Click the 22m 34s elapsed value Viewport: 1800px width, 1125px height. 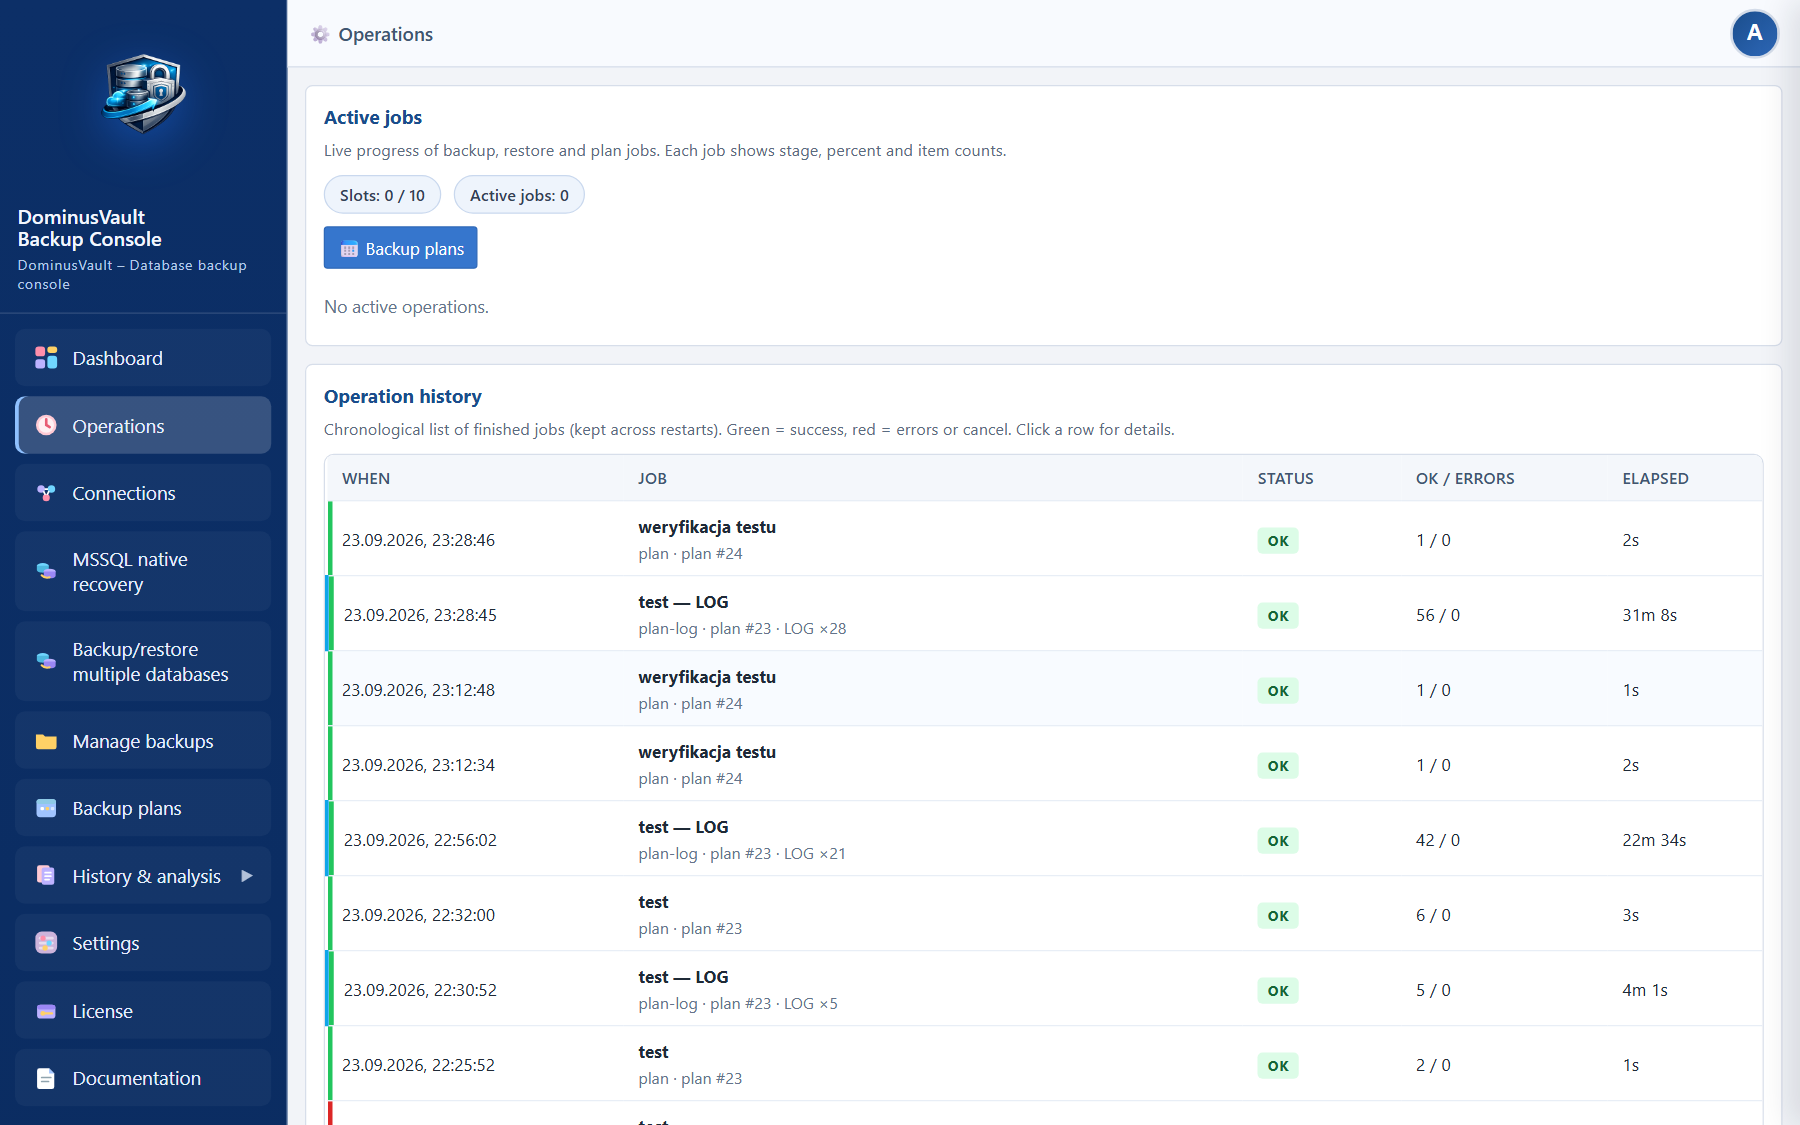click(1654, 840)
